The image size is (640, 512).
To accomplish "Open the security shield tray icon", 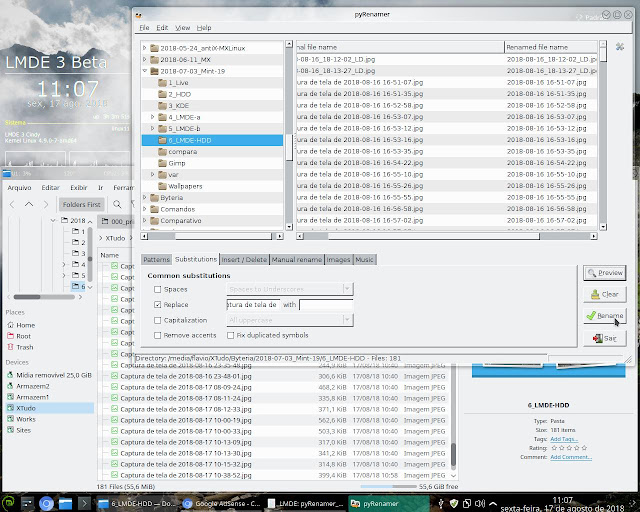I will point(453,503).
